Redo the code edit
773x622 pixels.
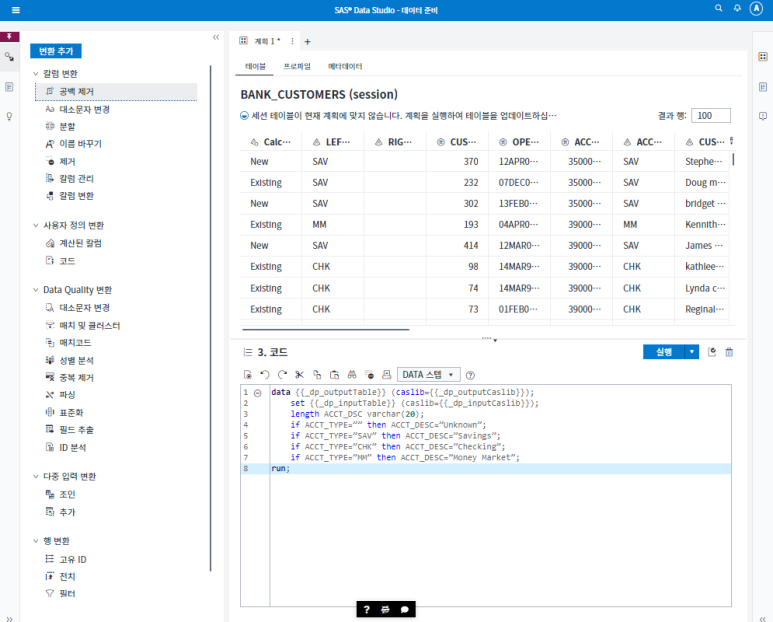282,375
